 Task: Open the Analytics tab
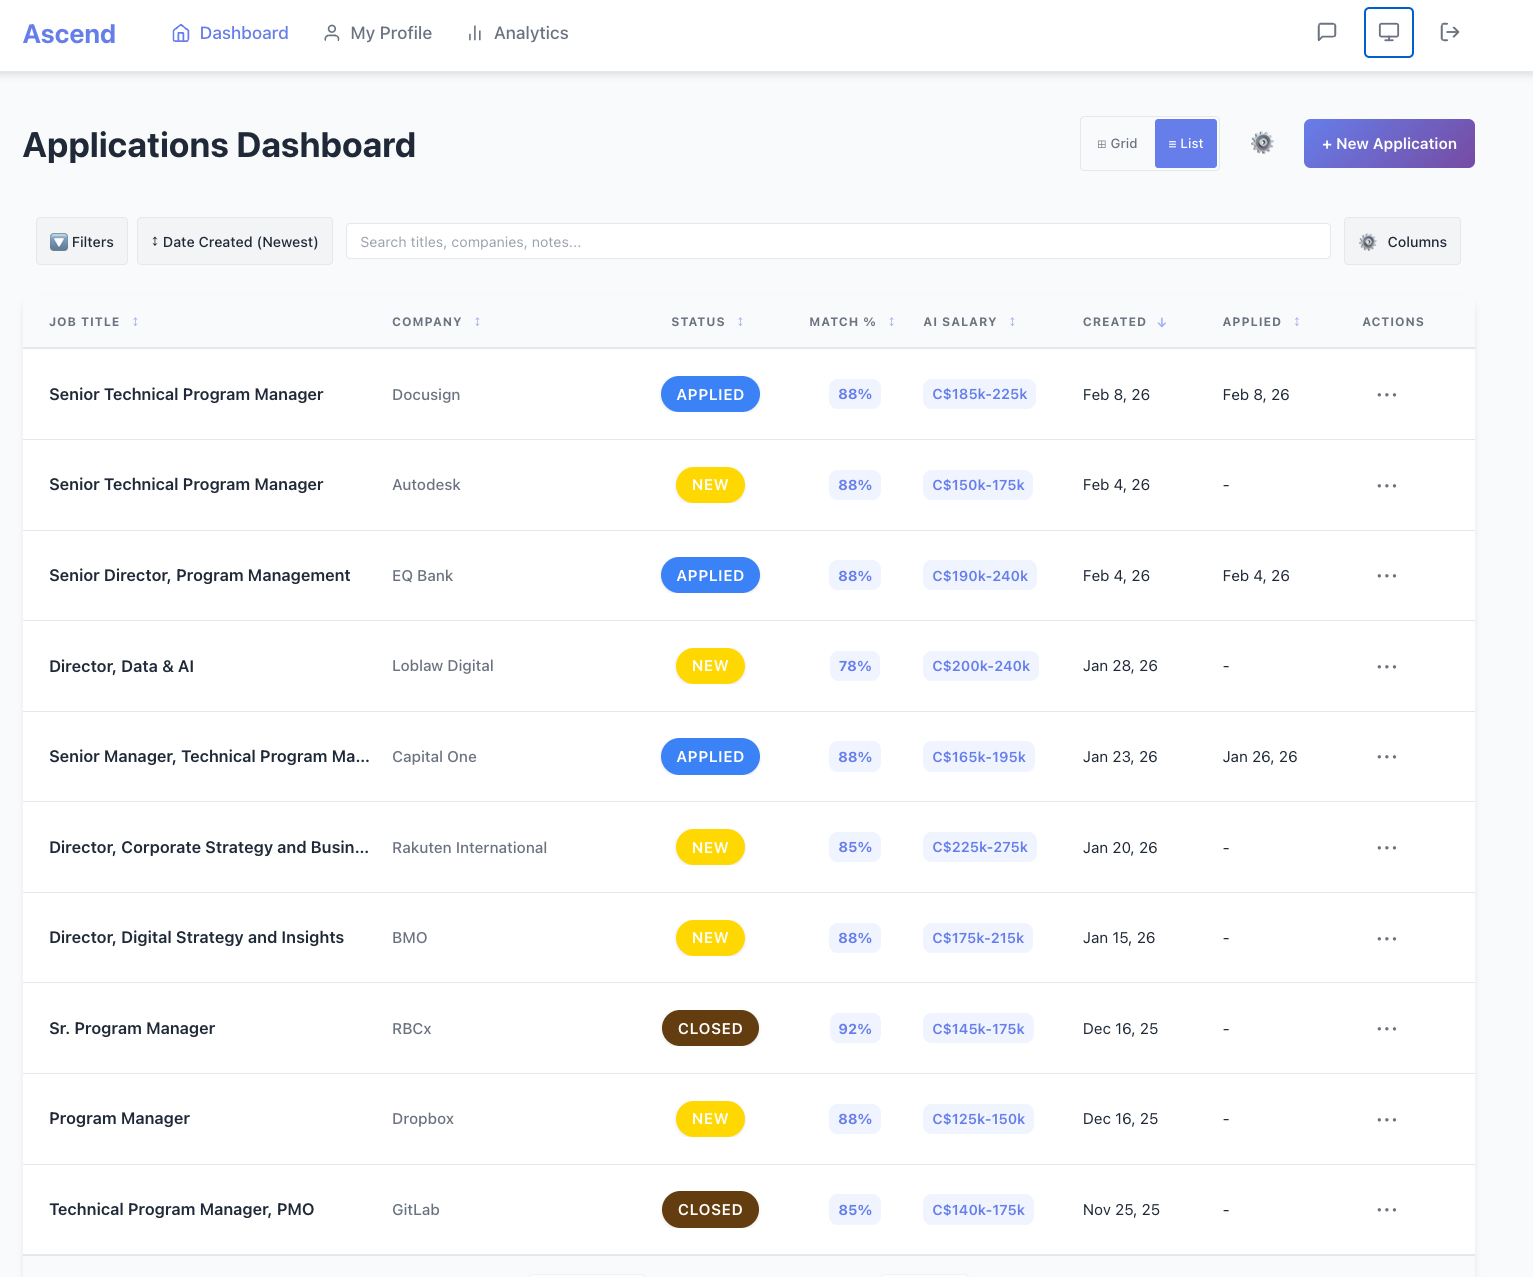coord(518,33)
